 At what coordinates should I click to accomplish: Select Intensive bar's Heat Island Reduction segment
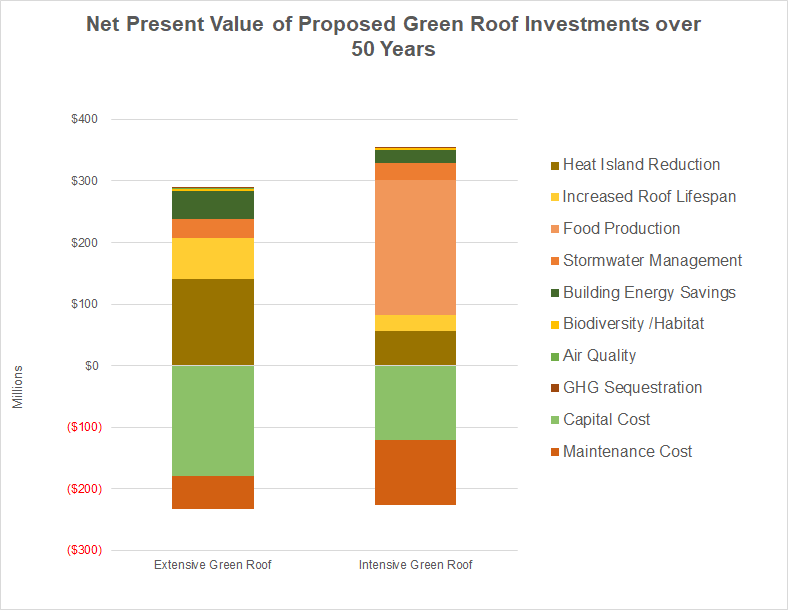tap(416, 348)
